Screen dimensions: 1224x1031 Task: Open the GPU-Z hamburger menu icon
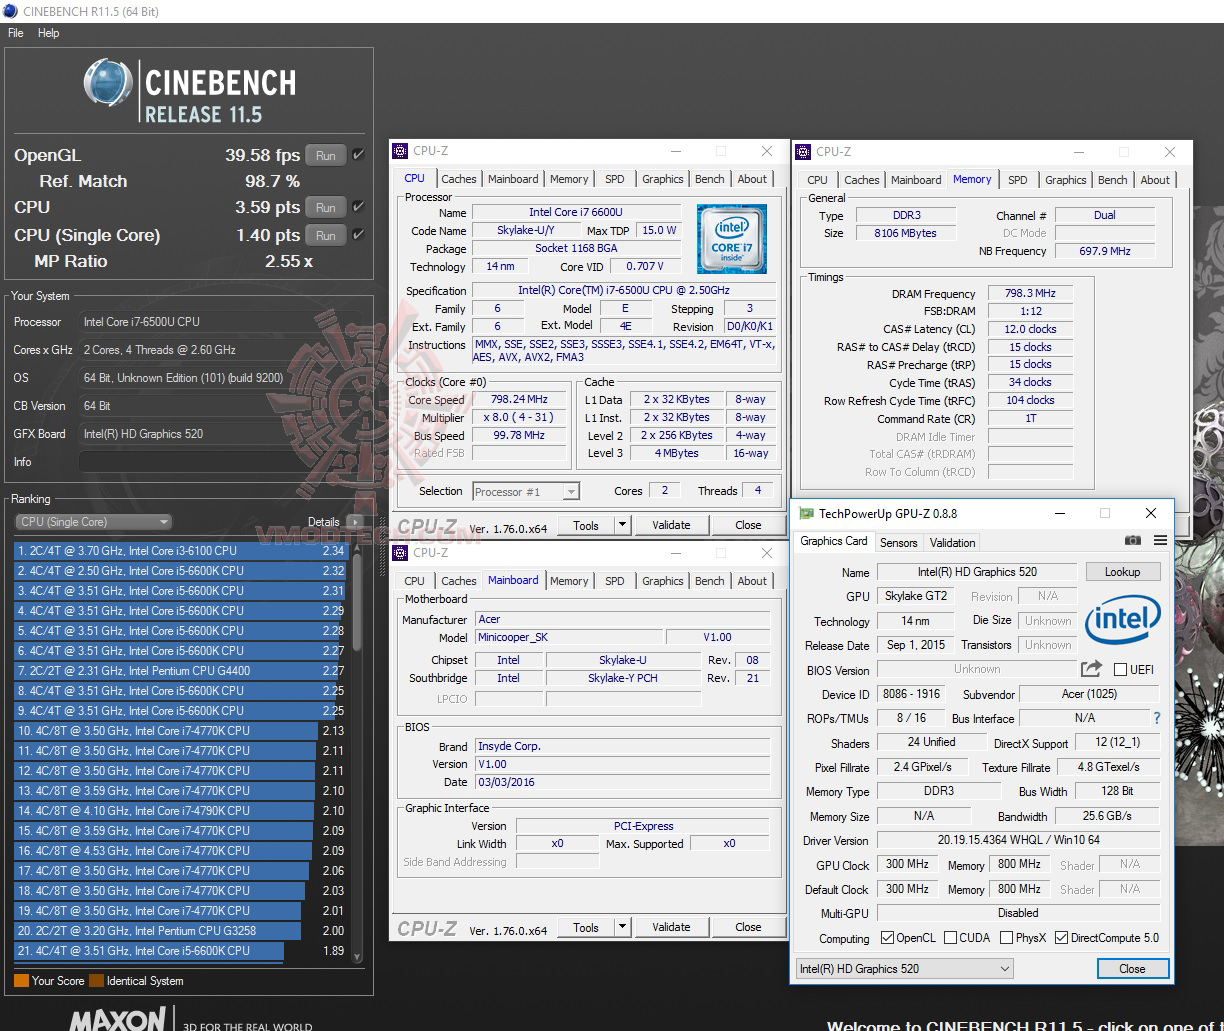[1160, 541]
